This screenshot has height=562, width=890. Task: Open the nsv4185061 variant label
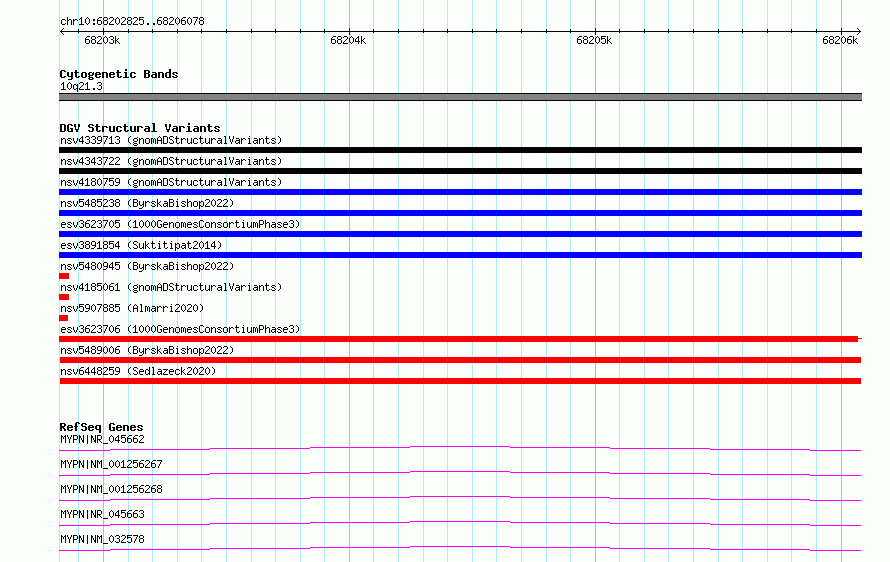[x=171, y=287]
